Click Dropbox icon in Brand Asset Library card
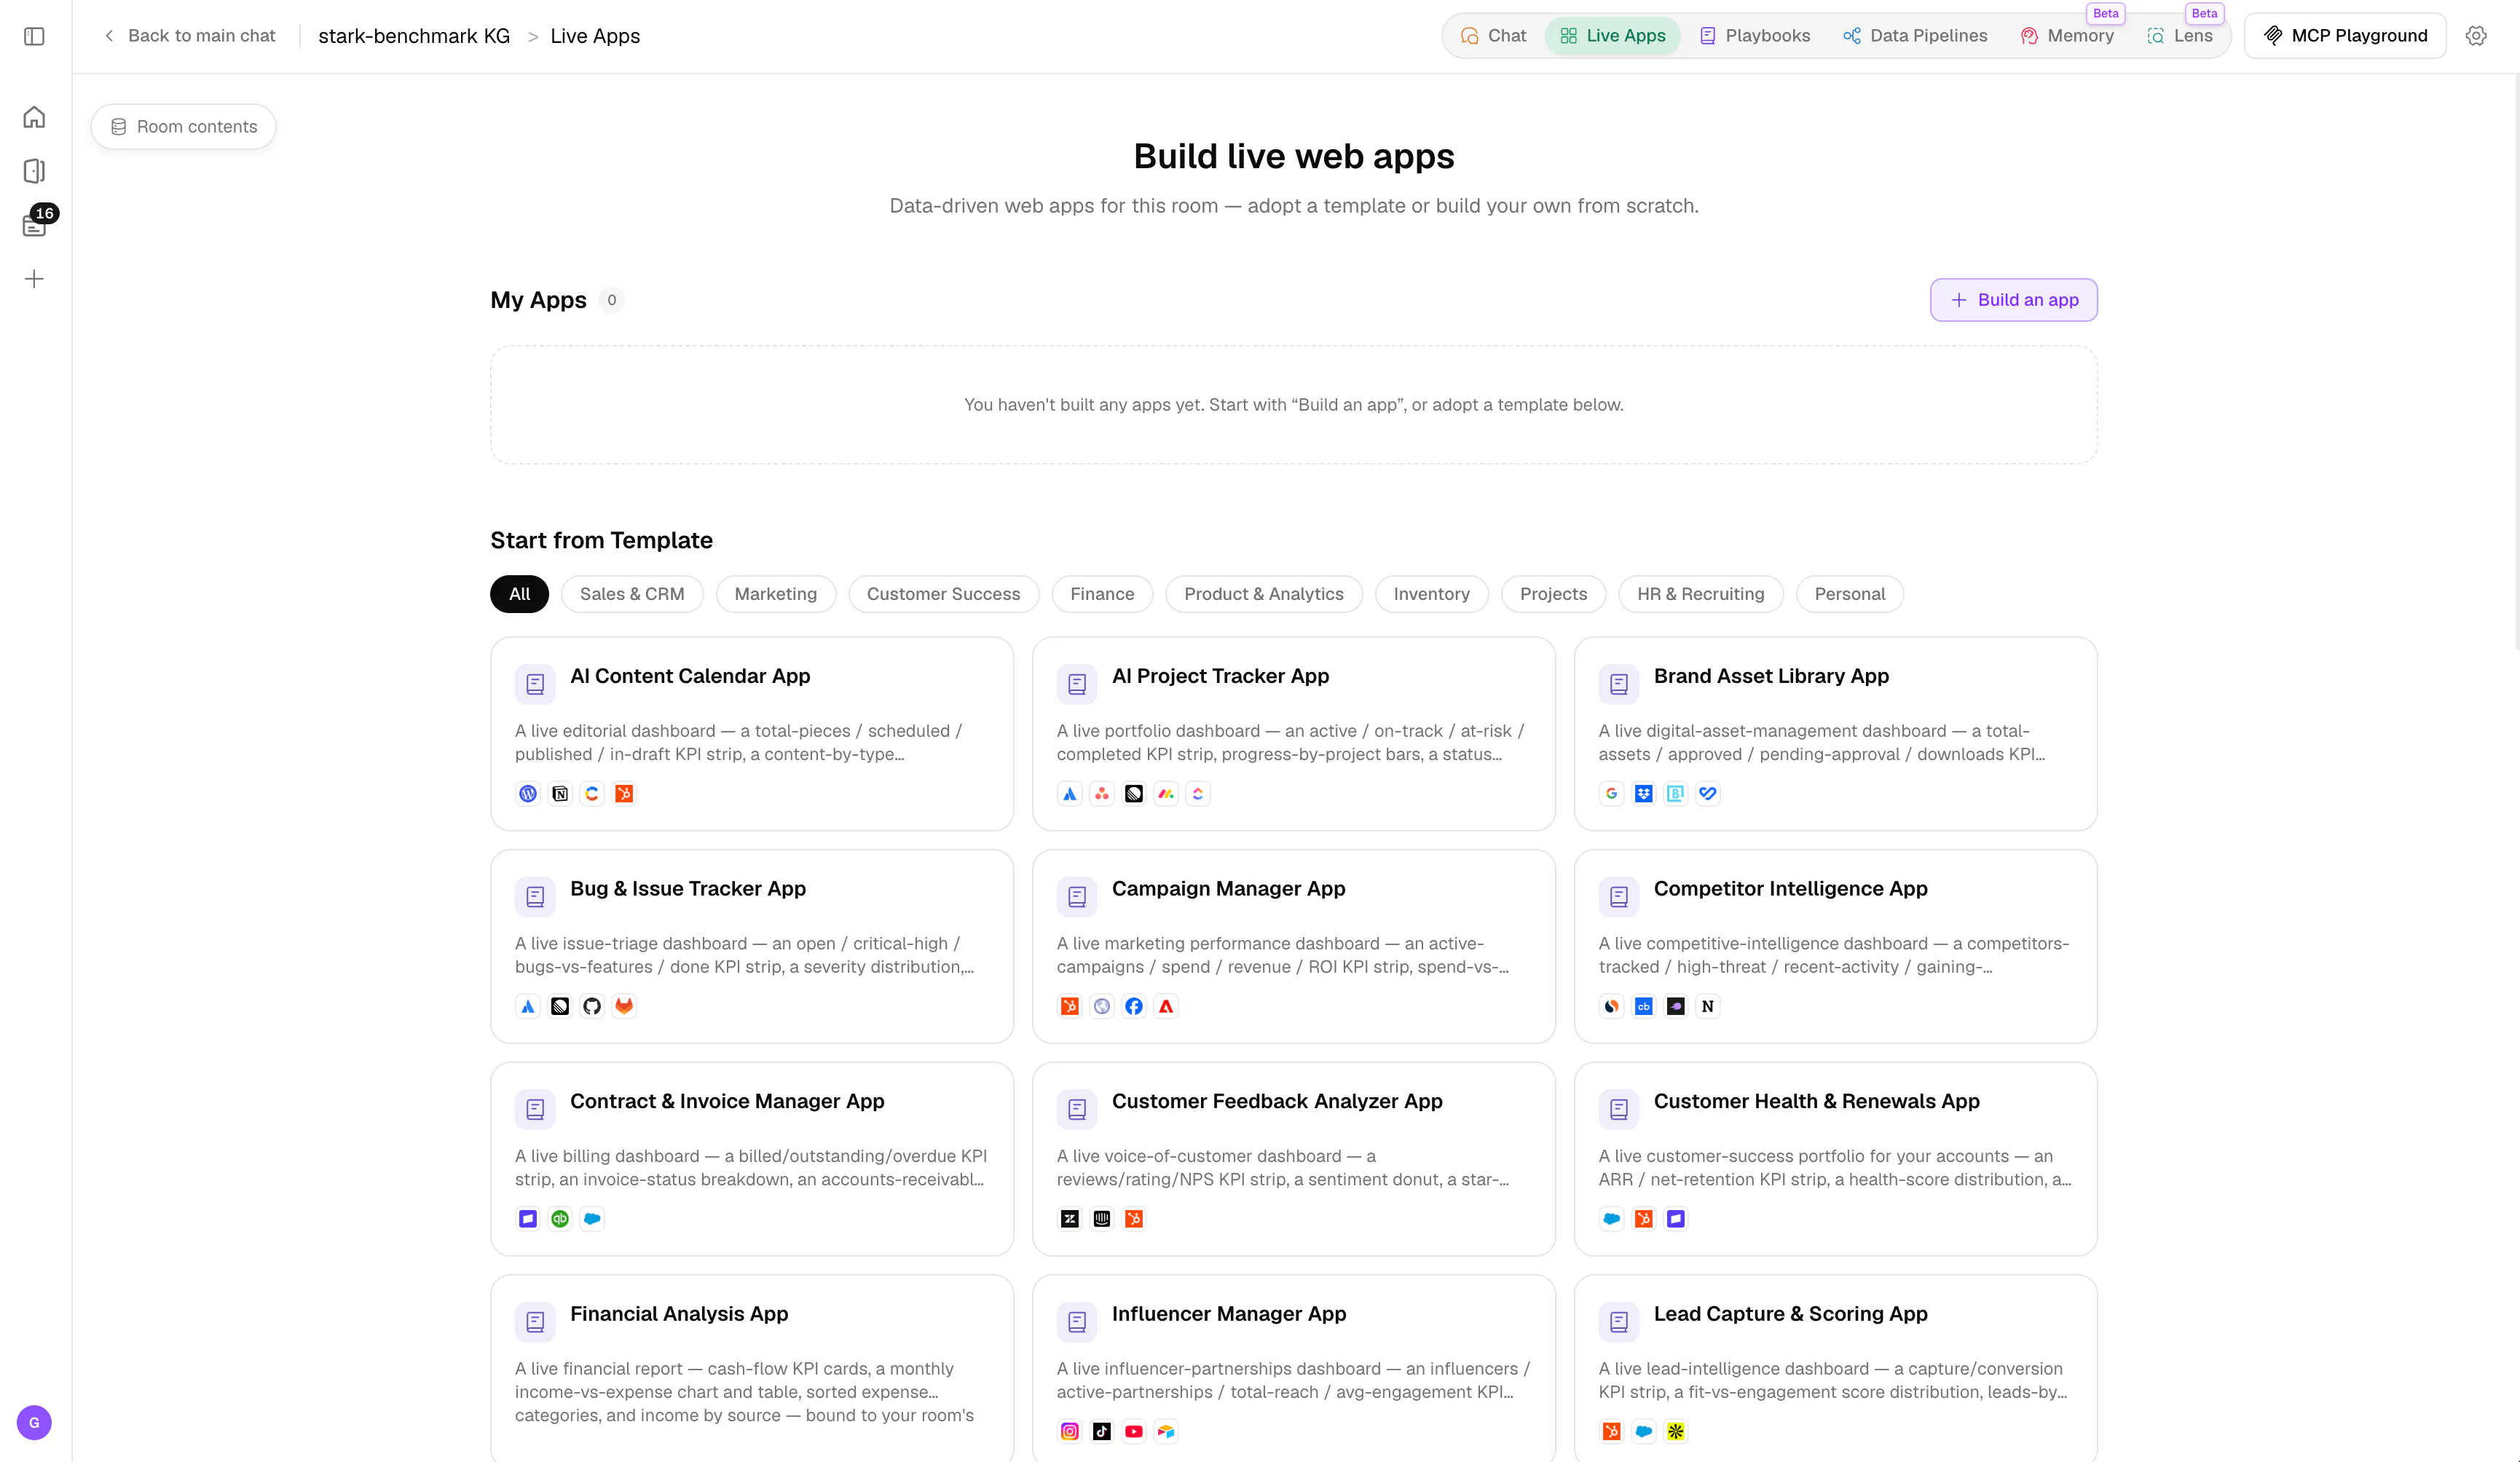This screenshot has width=2520, height=1462. [1644, 793]
